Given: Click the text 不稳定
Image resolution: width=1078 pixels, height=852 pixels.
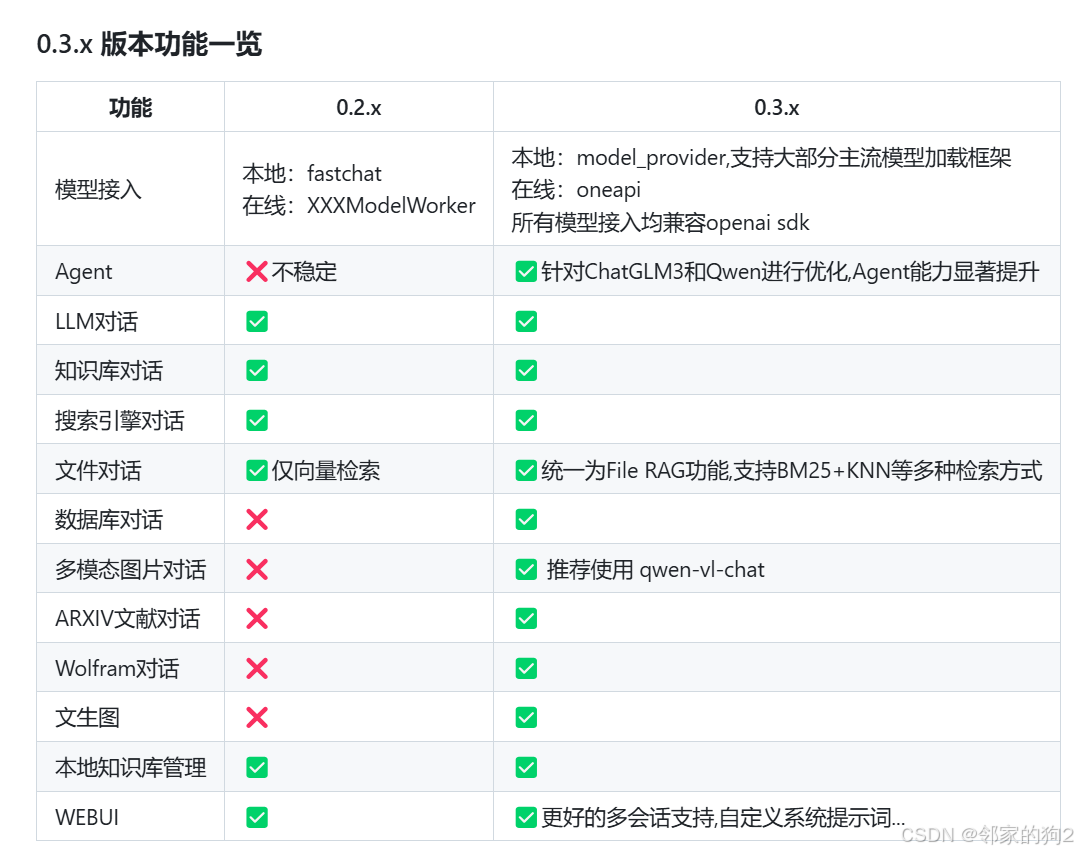Looking at the screenshot, I should click(305, 272).
